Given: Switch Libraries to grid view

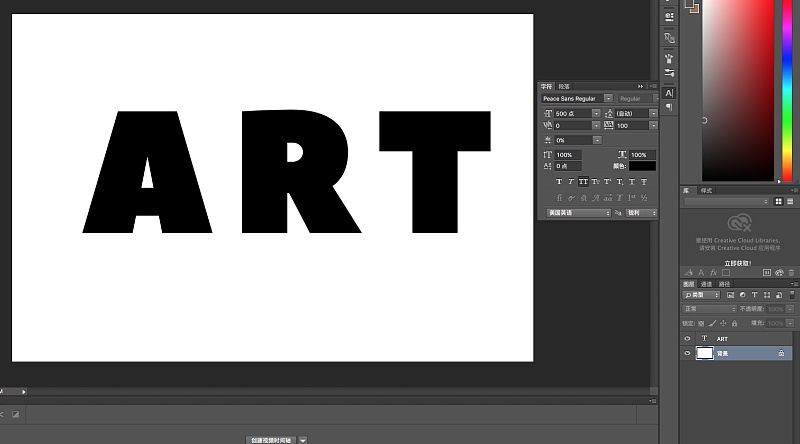Looking at the screenshot, I should click(x=779, y=202).
